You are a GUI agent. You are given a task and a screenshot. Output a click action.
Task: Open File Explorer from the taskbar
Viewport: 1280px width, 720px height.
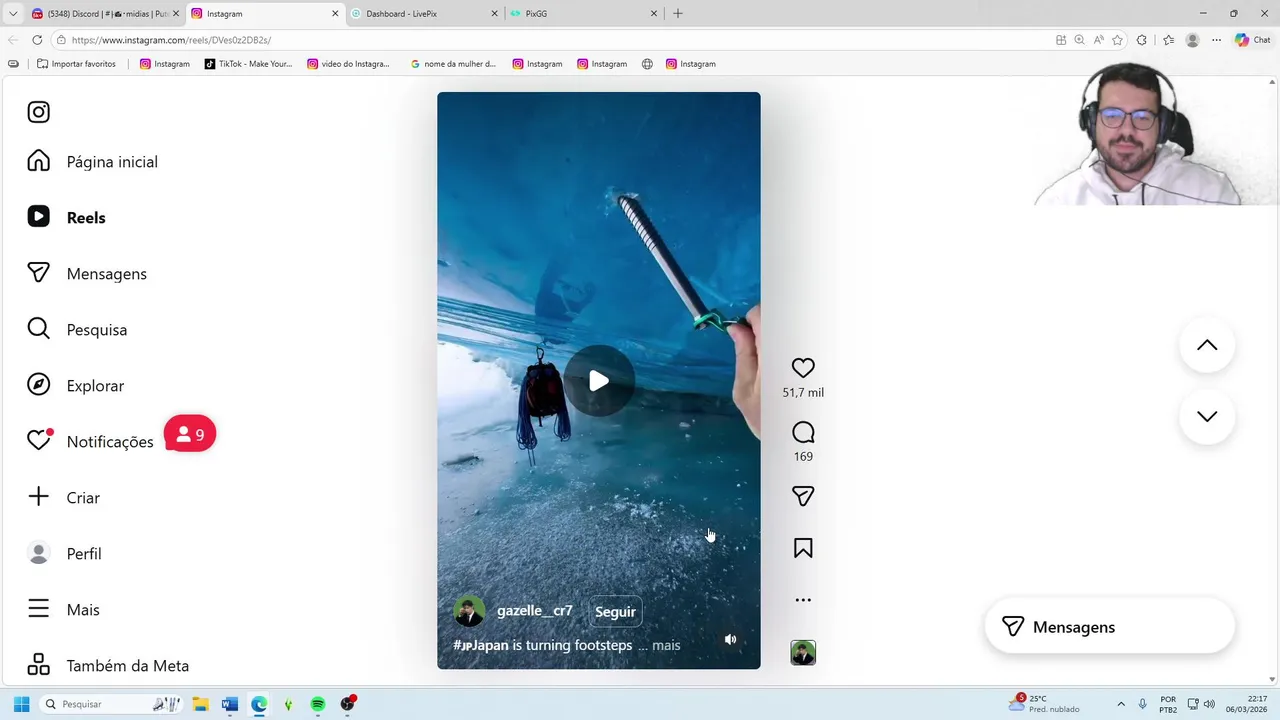click(x=200, y=704)
